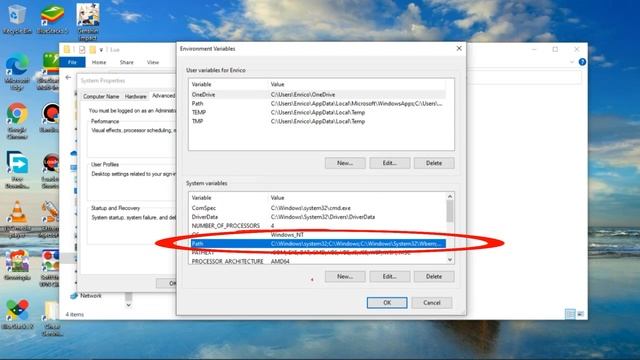640x360 pixels.
Task: Switch to Computer Name tab in System Properties
Action: point(101,96)
